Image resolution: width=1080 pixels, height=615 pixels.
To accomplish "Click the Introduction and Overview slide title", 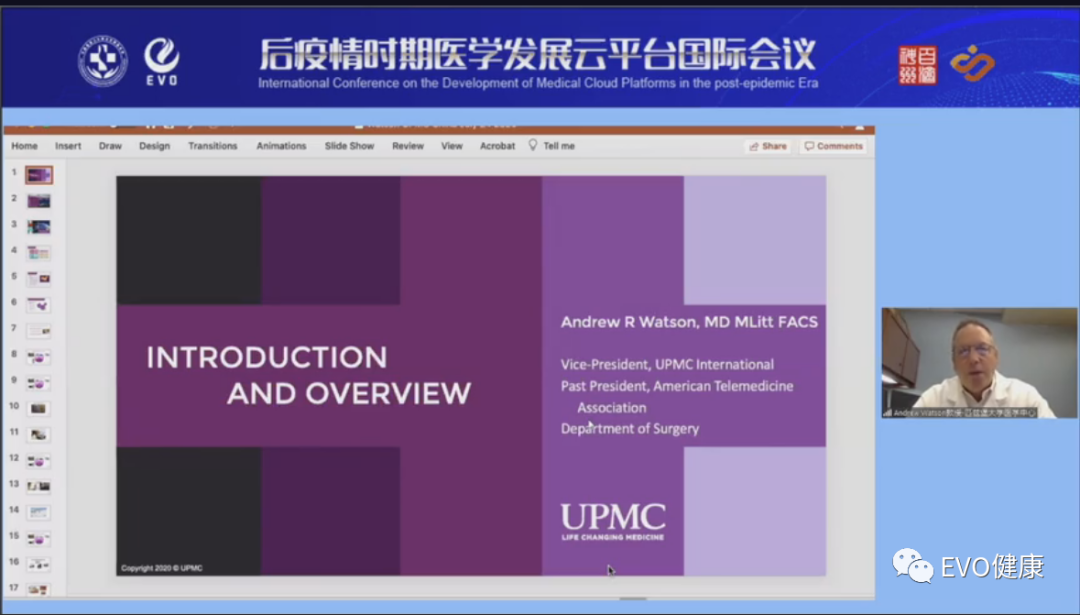I will point(308,375).
